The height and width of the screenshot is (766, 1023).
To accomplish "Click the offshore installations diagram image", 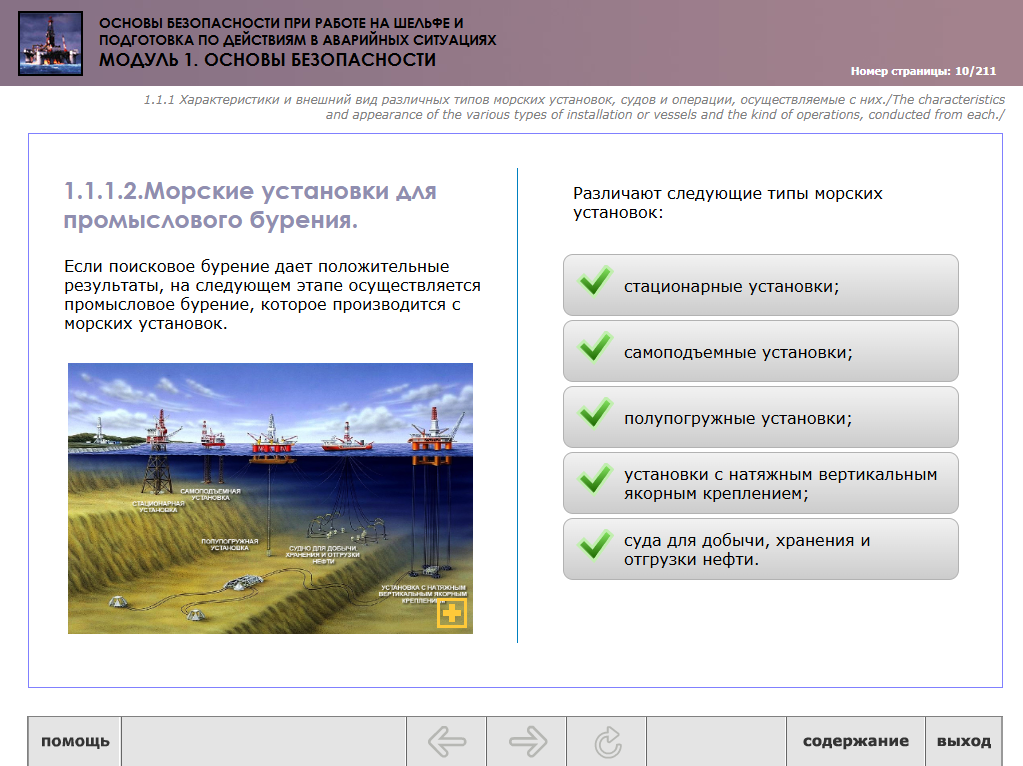I will coord(270,498).
